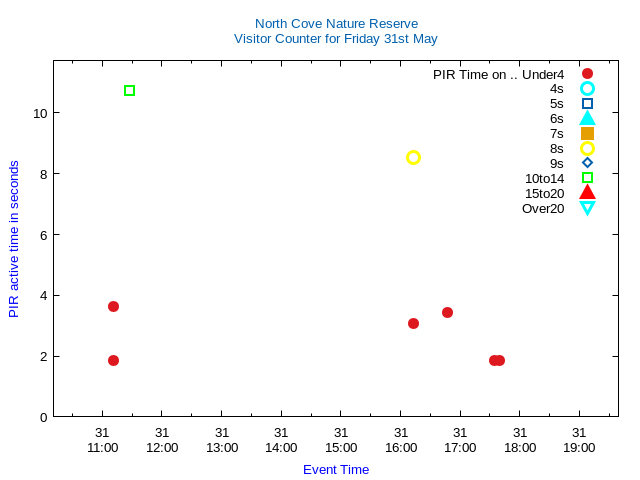Click the yellow circle 8s legend marker
Image resolution: width=640 pixels, height=480 pixels.
(x=587, y=149)
